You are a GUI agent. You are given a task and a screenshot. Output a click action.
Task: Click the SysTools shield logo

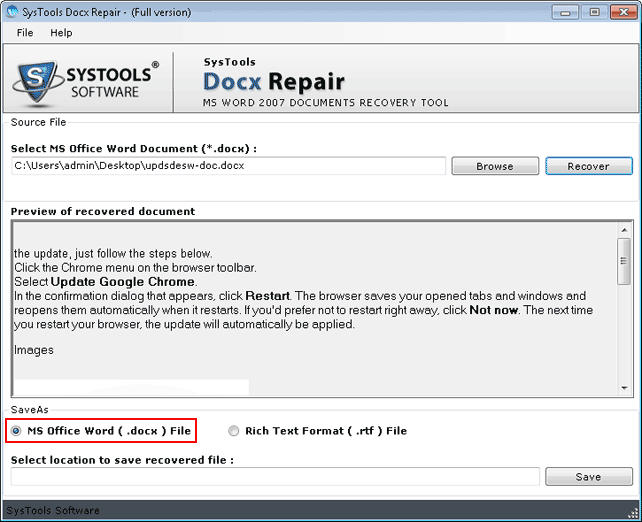tap(37, 82)
